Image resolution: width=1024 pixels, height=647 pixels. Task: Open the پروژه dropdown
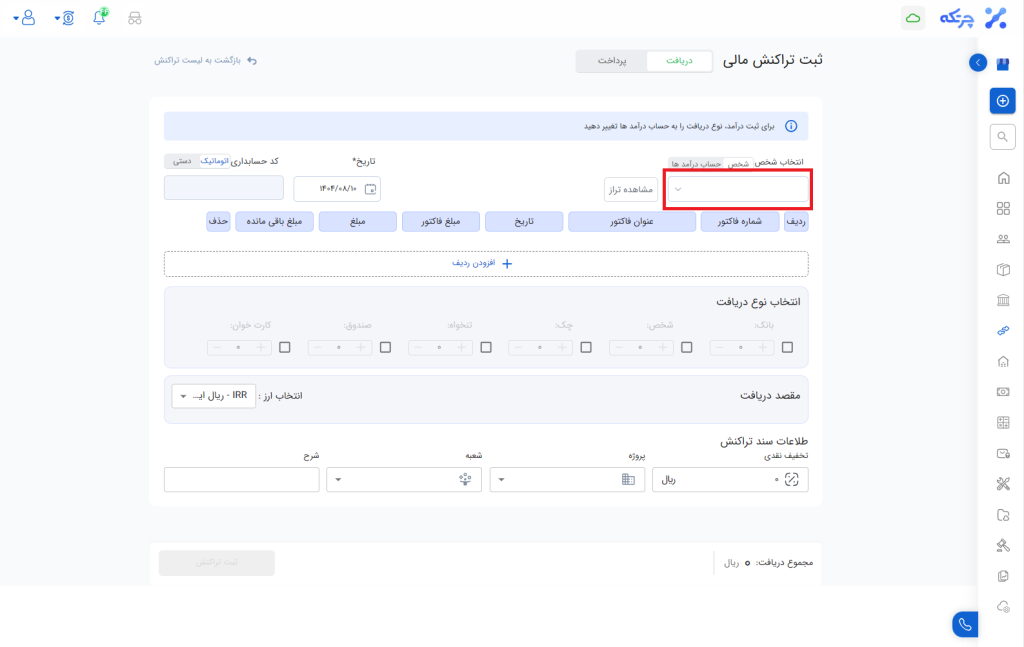coord(568,480)
